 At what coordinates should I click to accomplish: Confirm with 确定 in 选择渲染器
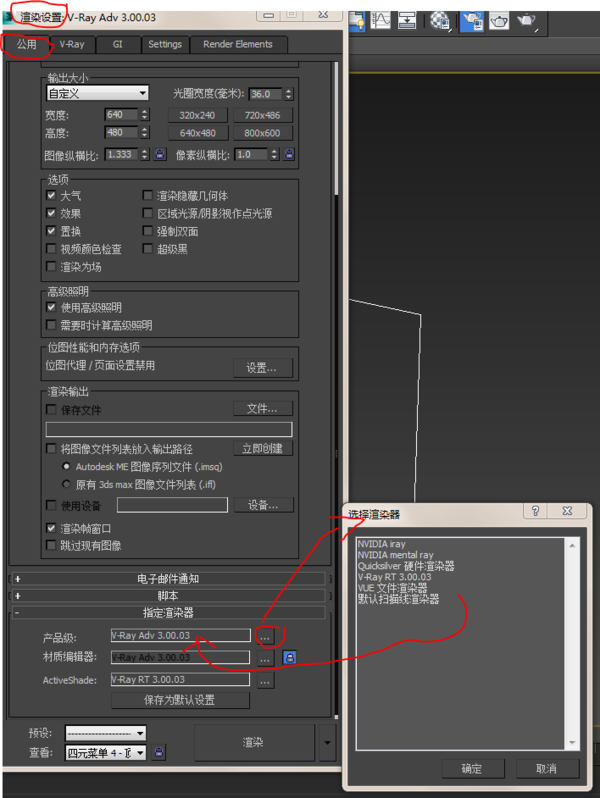472,768
